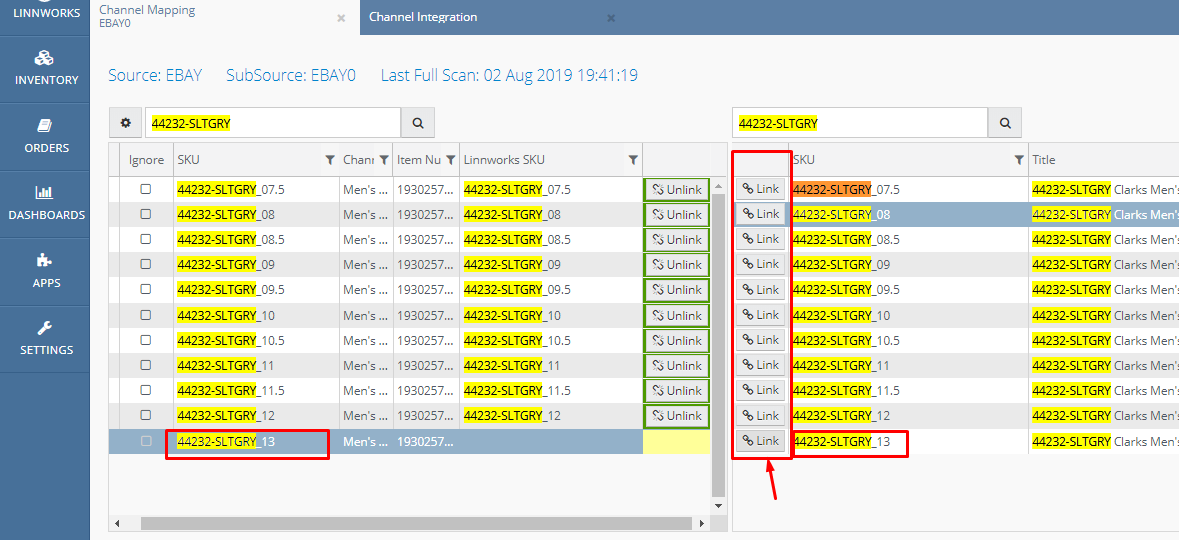Unlink the 44232-SLTGRY_08 mapping

point(677,215)
